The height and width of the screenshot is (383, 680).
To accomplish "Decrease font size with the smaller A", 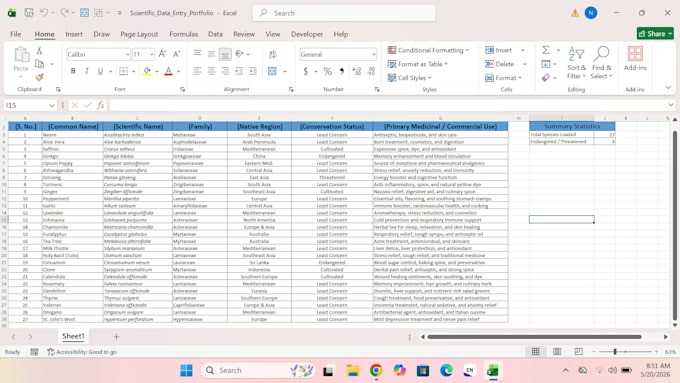I will (x=177, y=54).
